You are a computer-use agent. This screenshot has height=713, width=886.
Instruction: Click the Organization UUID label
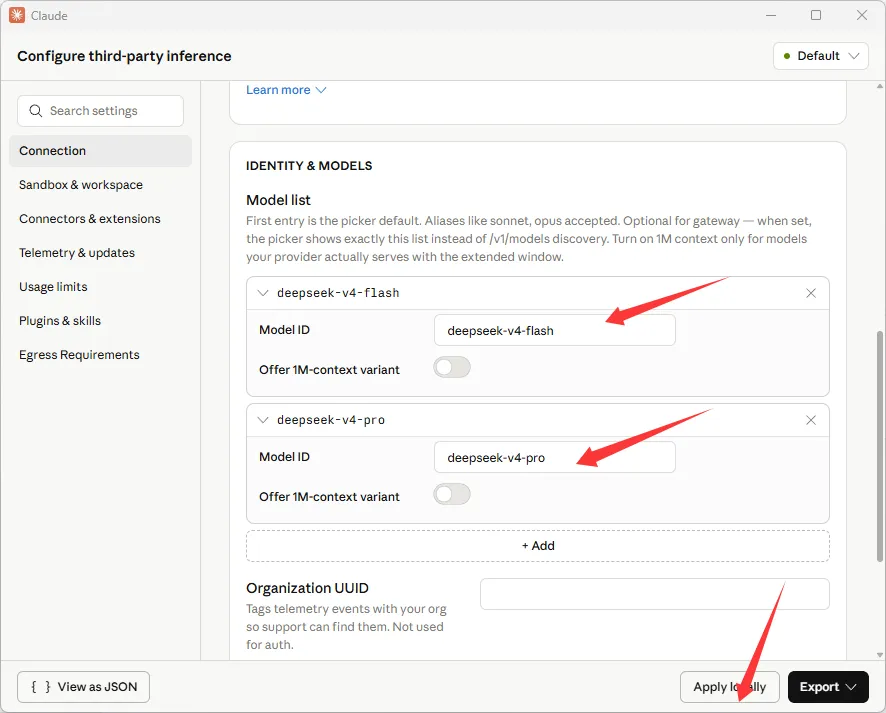307,588
